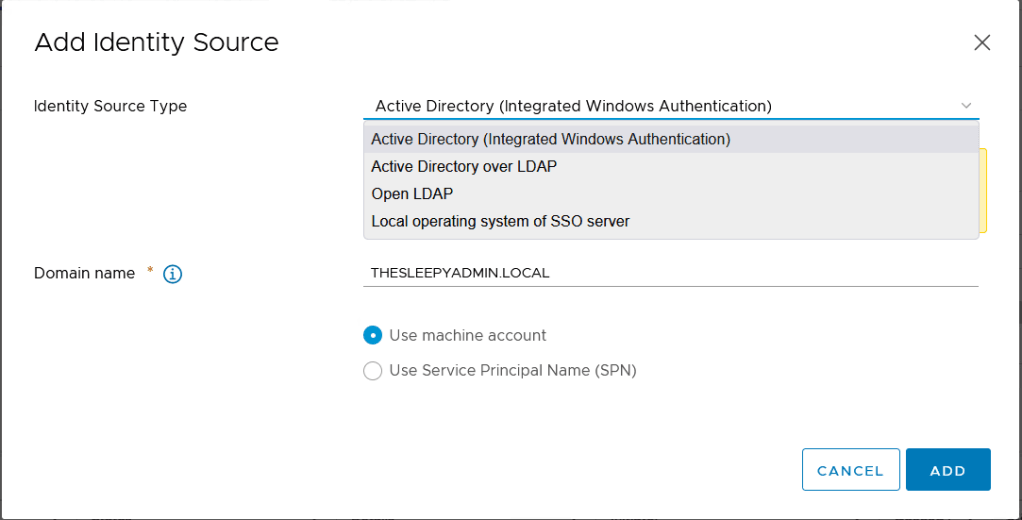Click the "Use Service Principal Name (SPN)" text
This screenshot has width=1022, height=520.
(x=512, y=370)
